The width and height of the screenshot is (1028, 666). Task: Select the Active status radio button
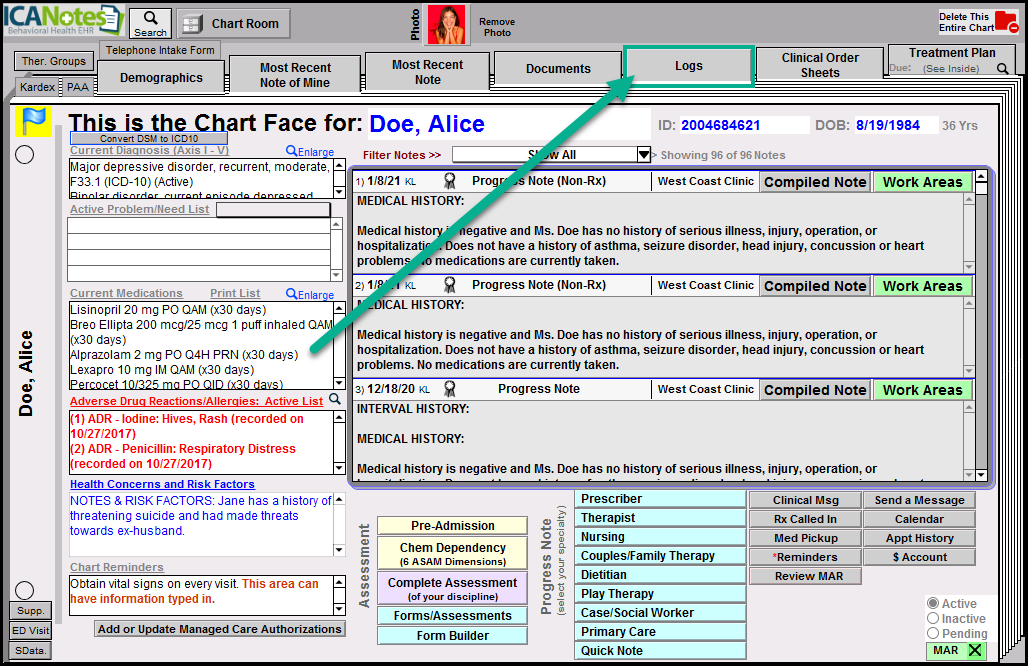[934, 604]
